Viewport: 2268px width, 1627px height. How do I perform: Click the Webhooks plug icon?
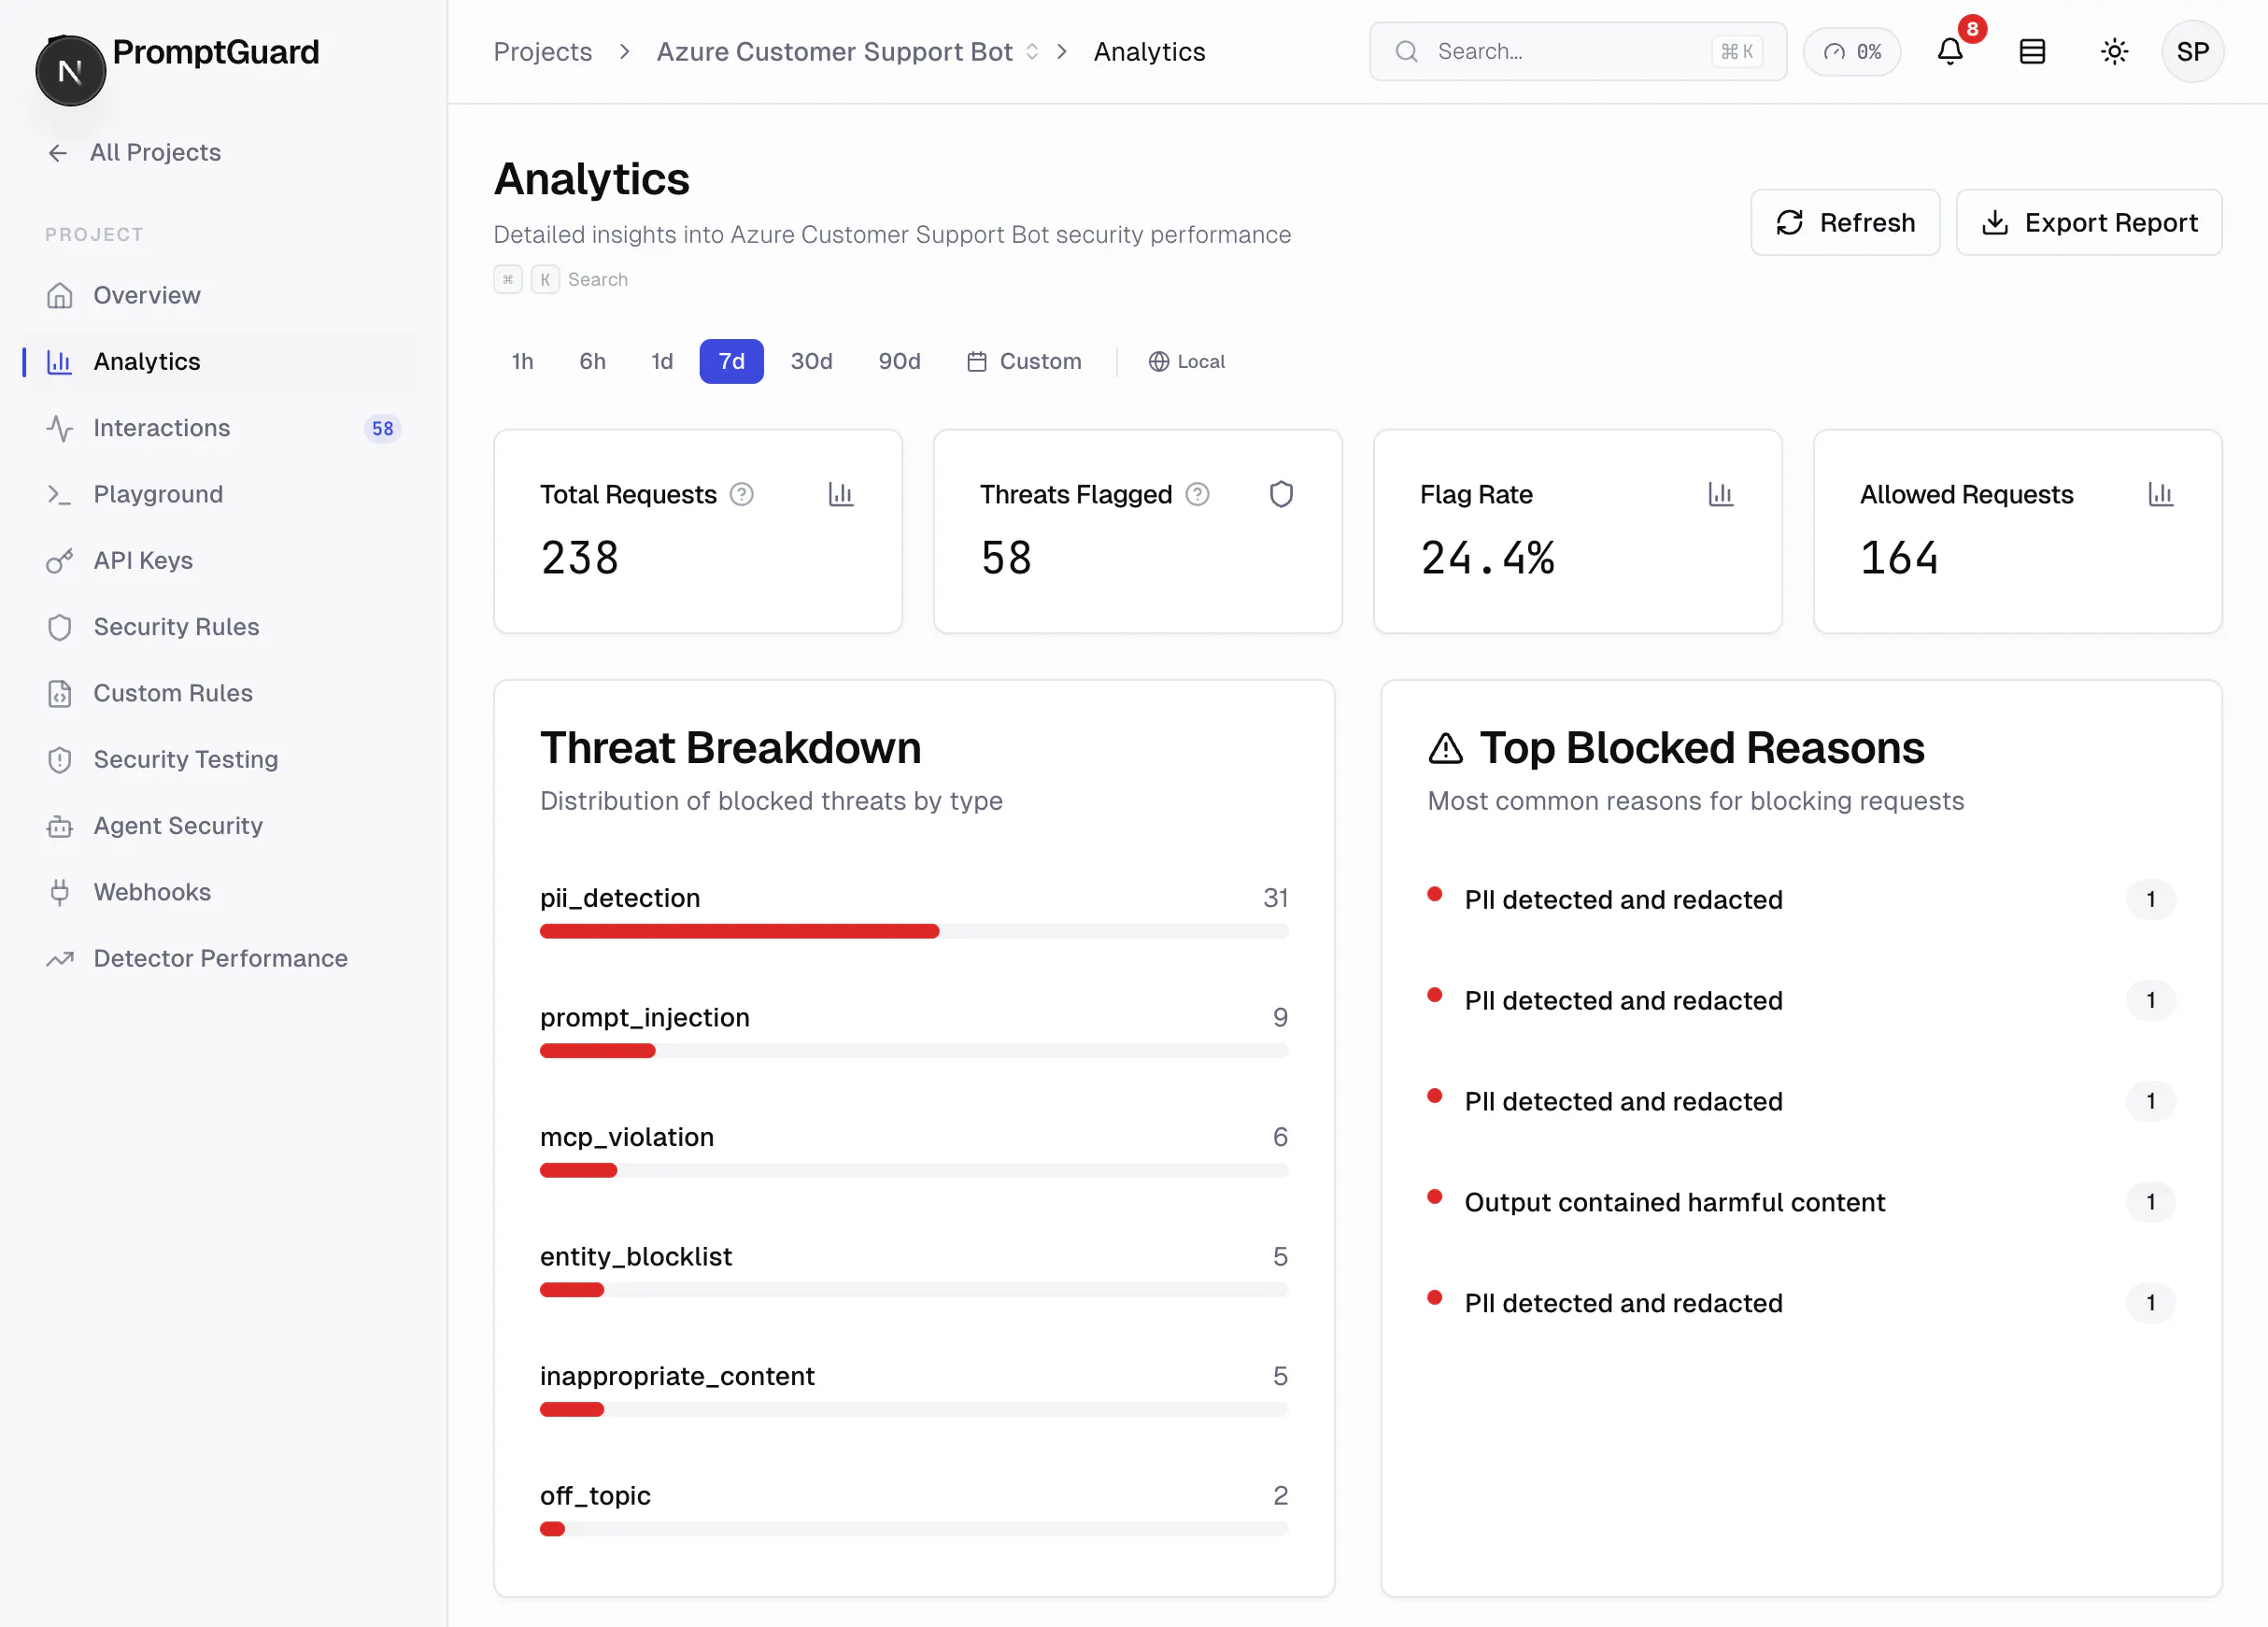pyautogui.click(x=60, y=892)
